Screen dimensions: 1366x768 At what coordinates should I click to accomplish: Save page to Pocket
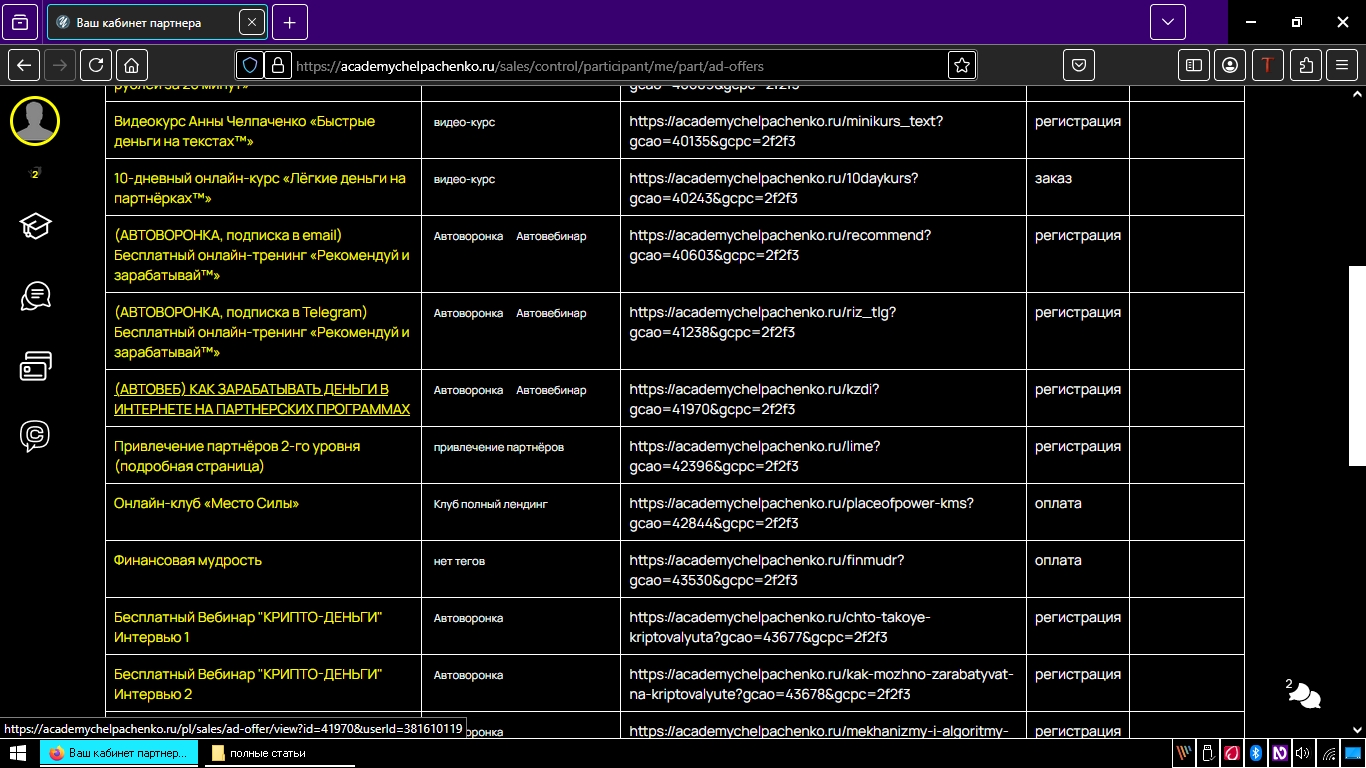pos(1079,65)
